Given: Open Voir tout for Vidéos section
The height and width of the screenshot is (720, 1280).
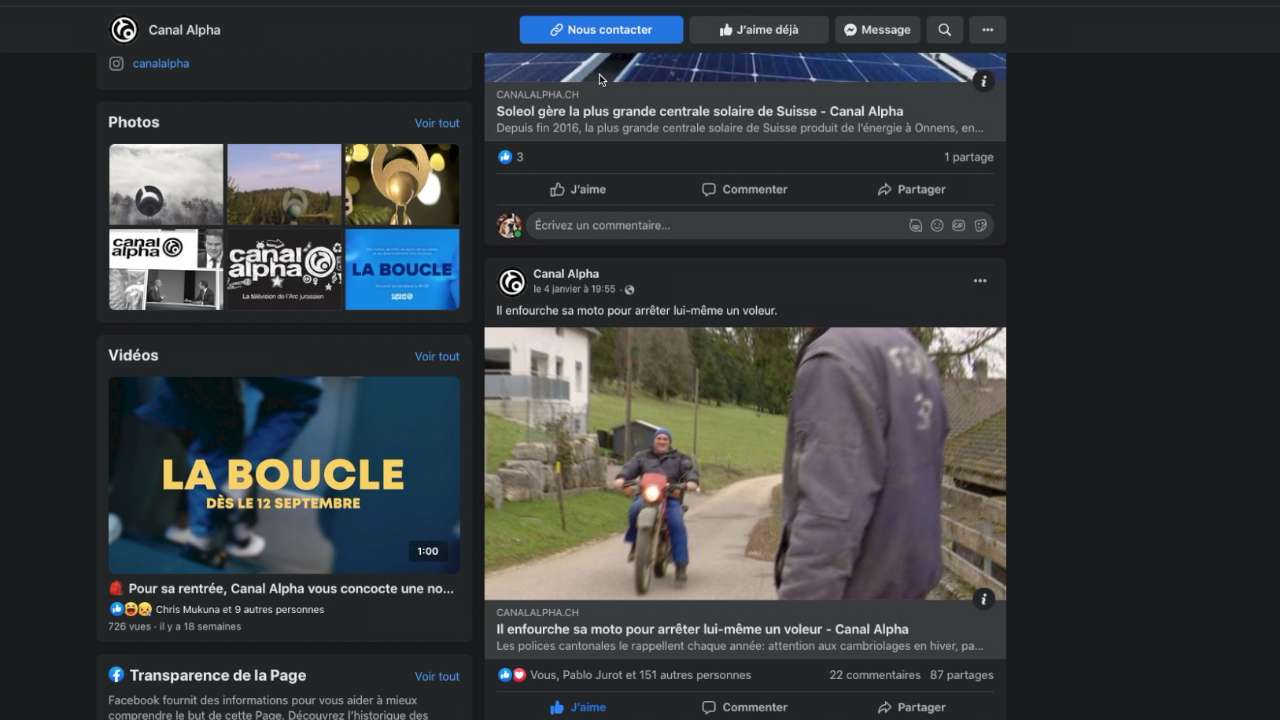Looking at the screenshot, I should [x=437, y=356].
